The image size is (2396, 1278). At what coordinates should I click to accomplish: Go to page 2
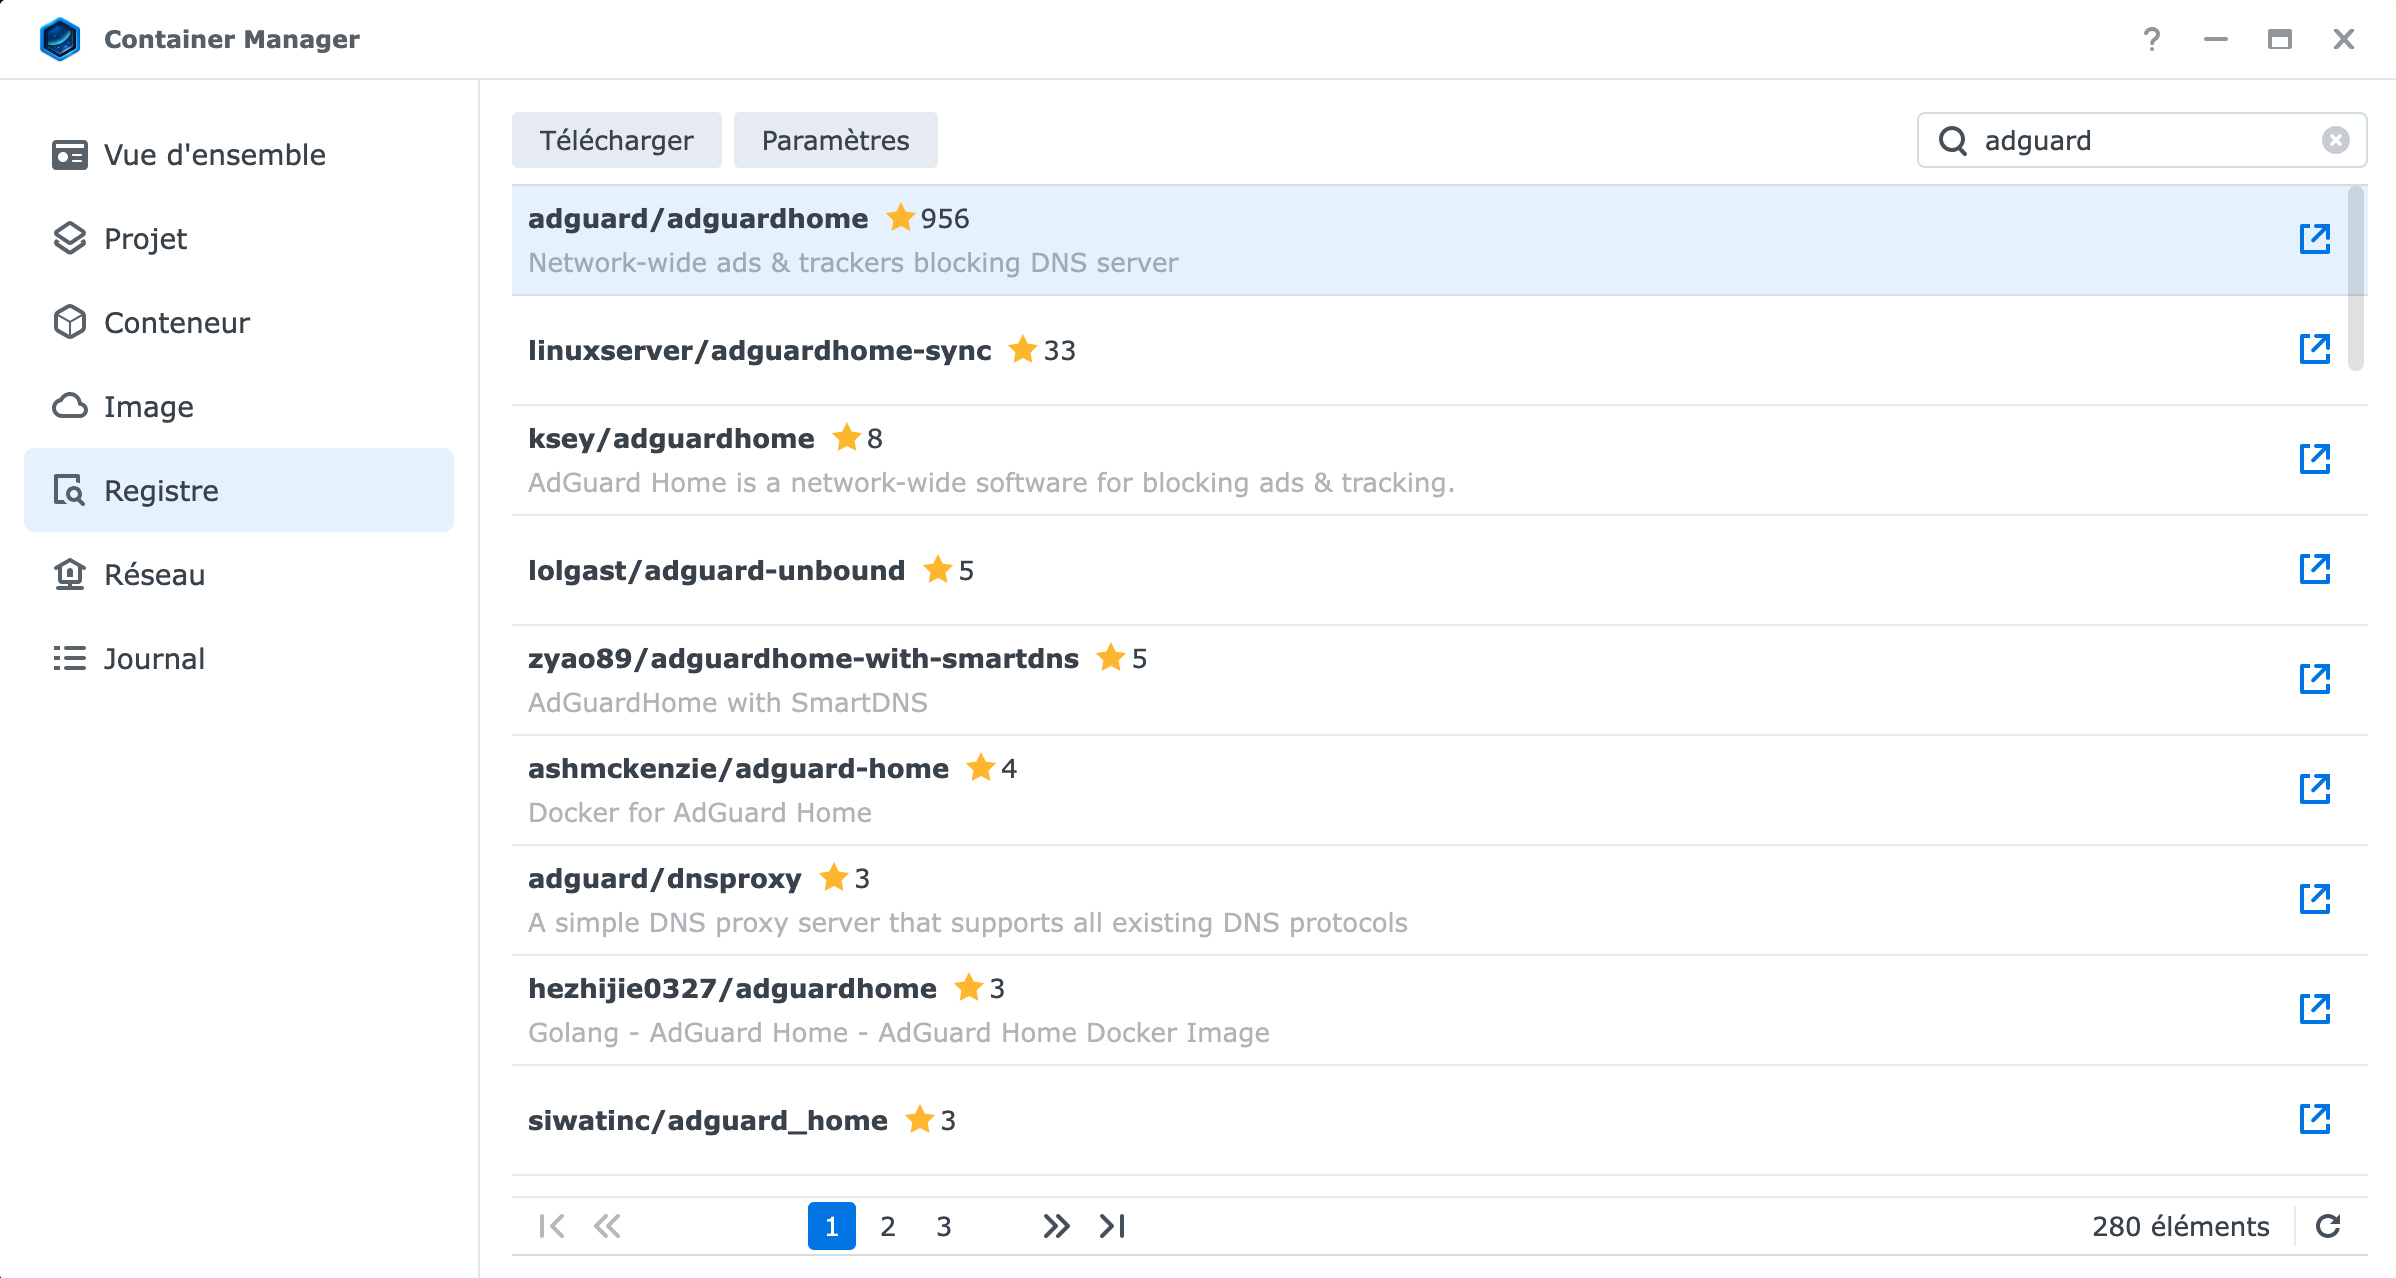tap(887, 1226)
